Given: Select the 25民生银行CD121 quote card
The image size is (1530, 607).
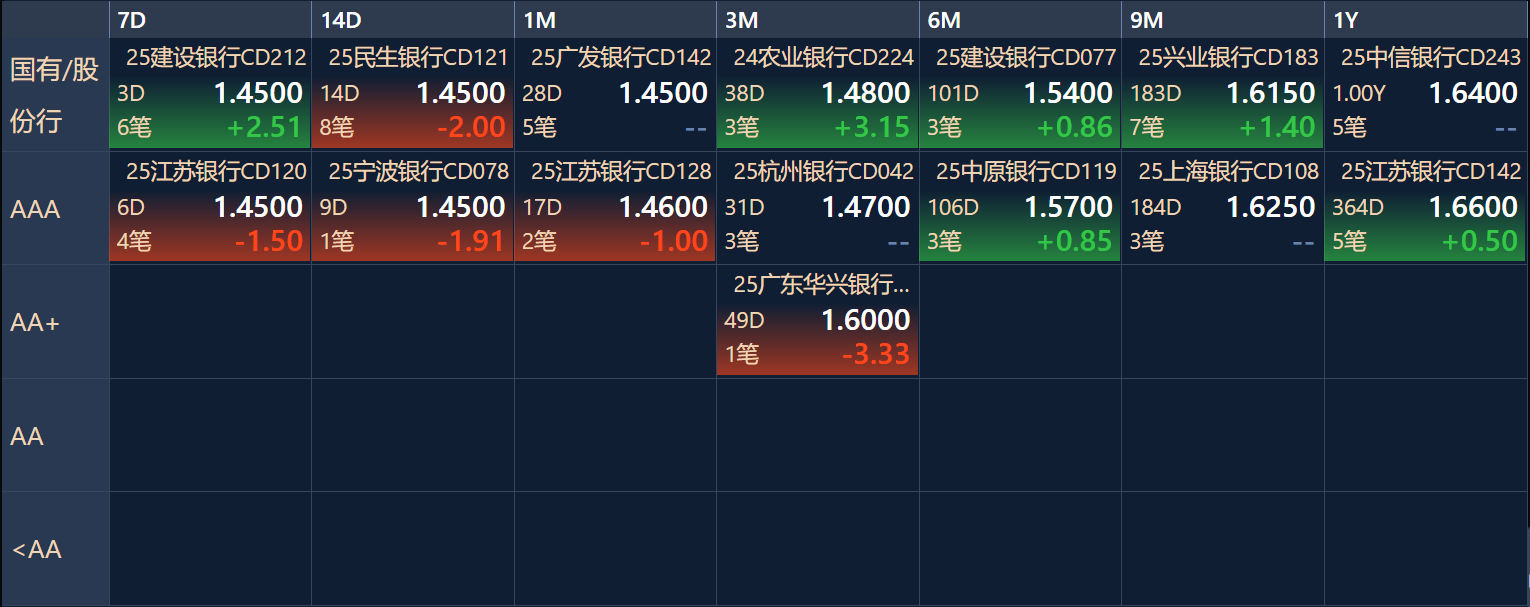Looking at the screenshot, I should click(x=412, y=94).
